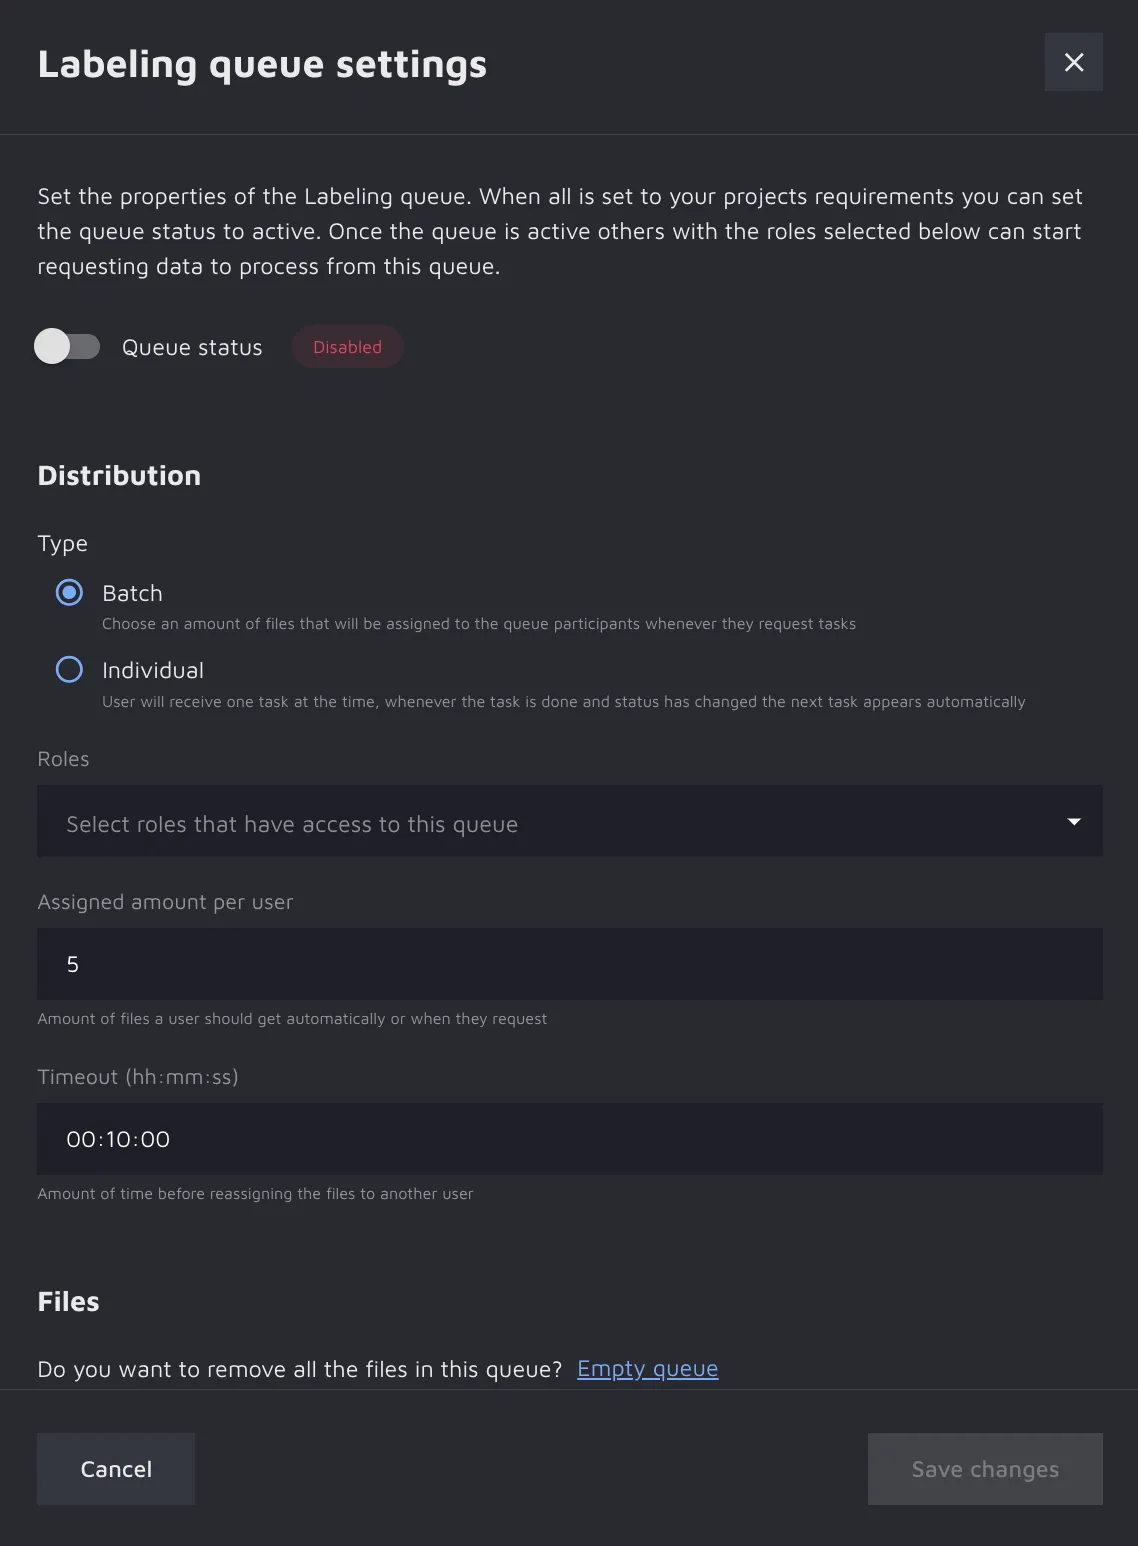Click the Files section heading
The image size is (1138, 1546).
coord(68,1302)
